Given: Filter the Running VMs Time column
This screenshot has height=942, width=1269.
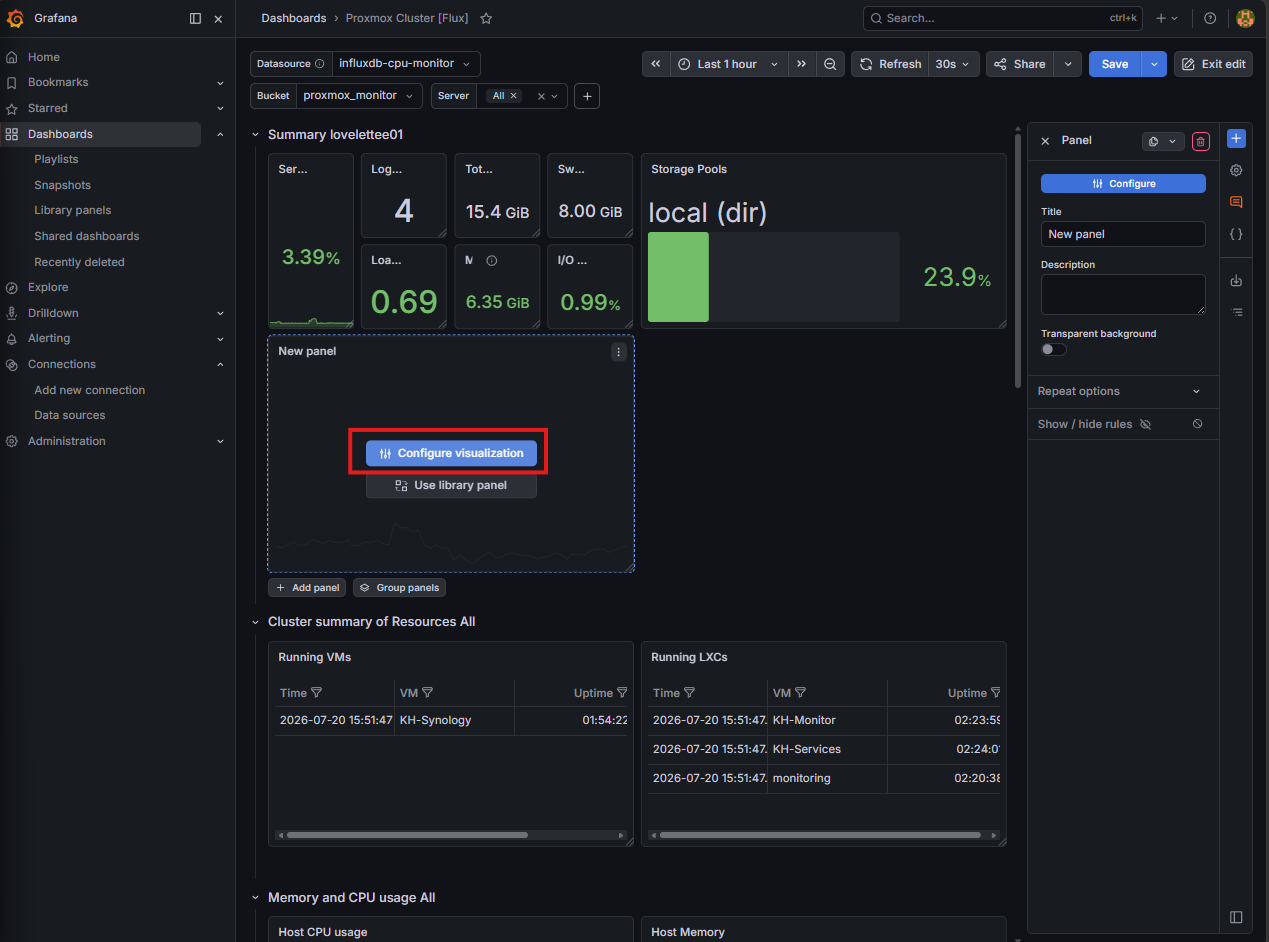Looking at the screenshot, I should click(316, 693).
